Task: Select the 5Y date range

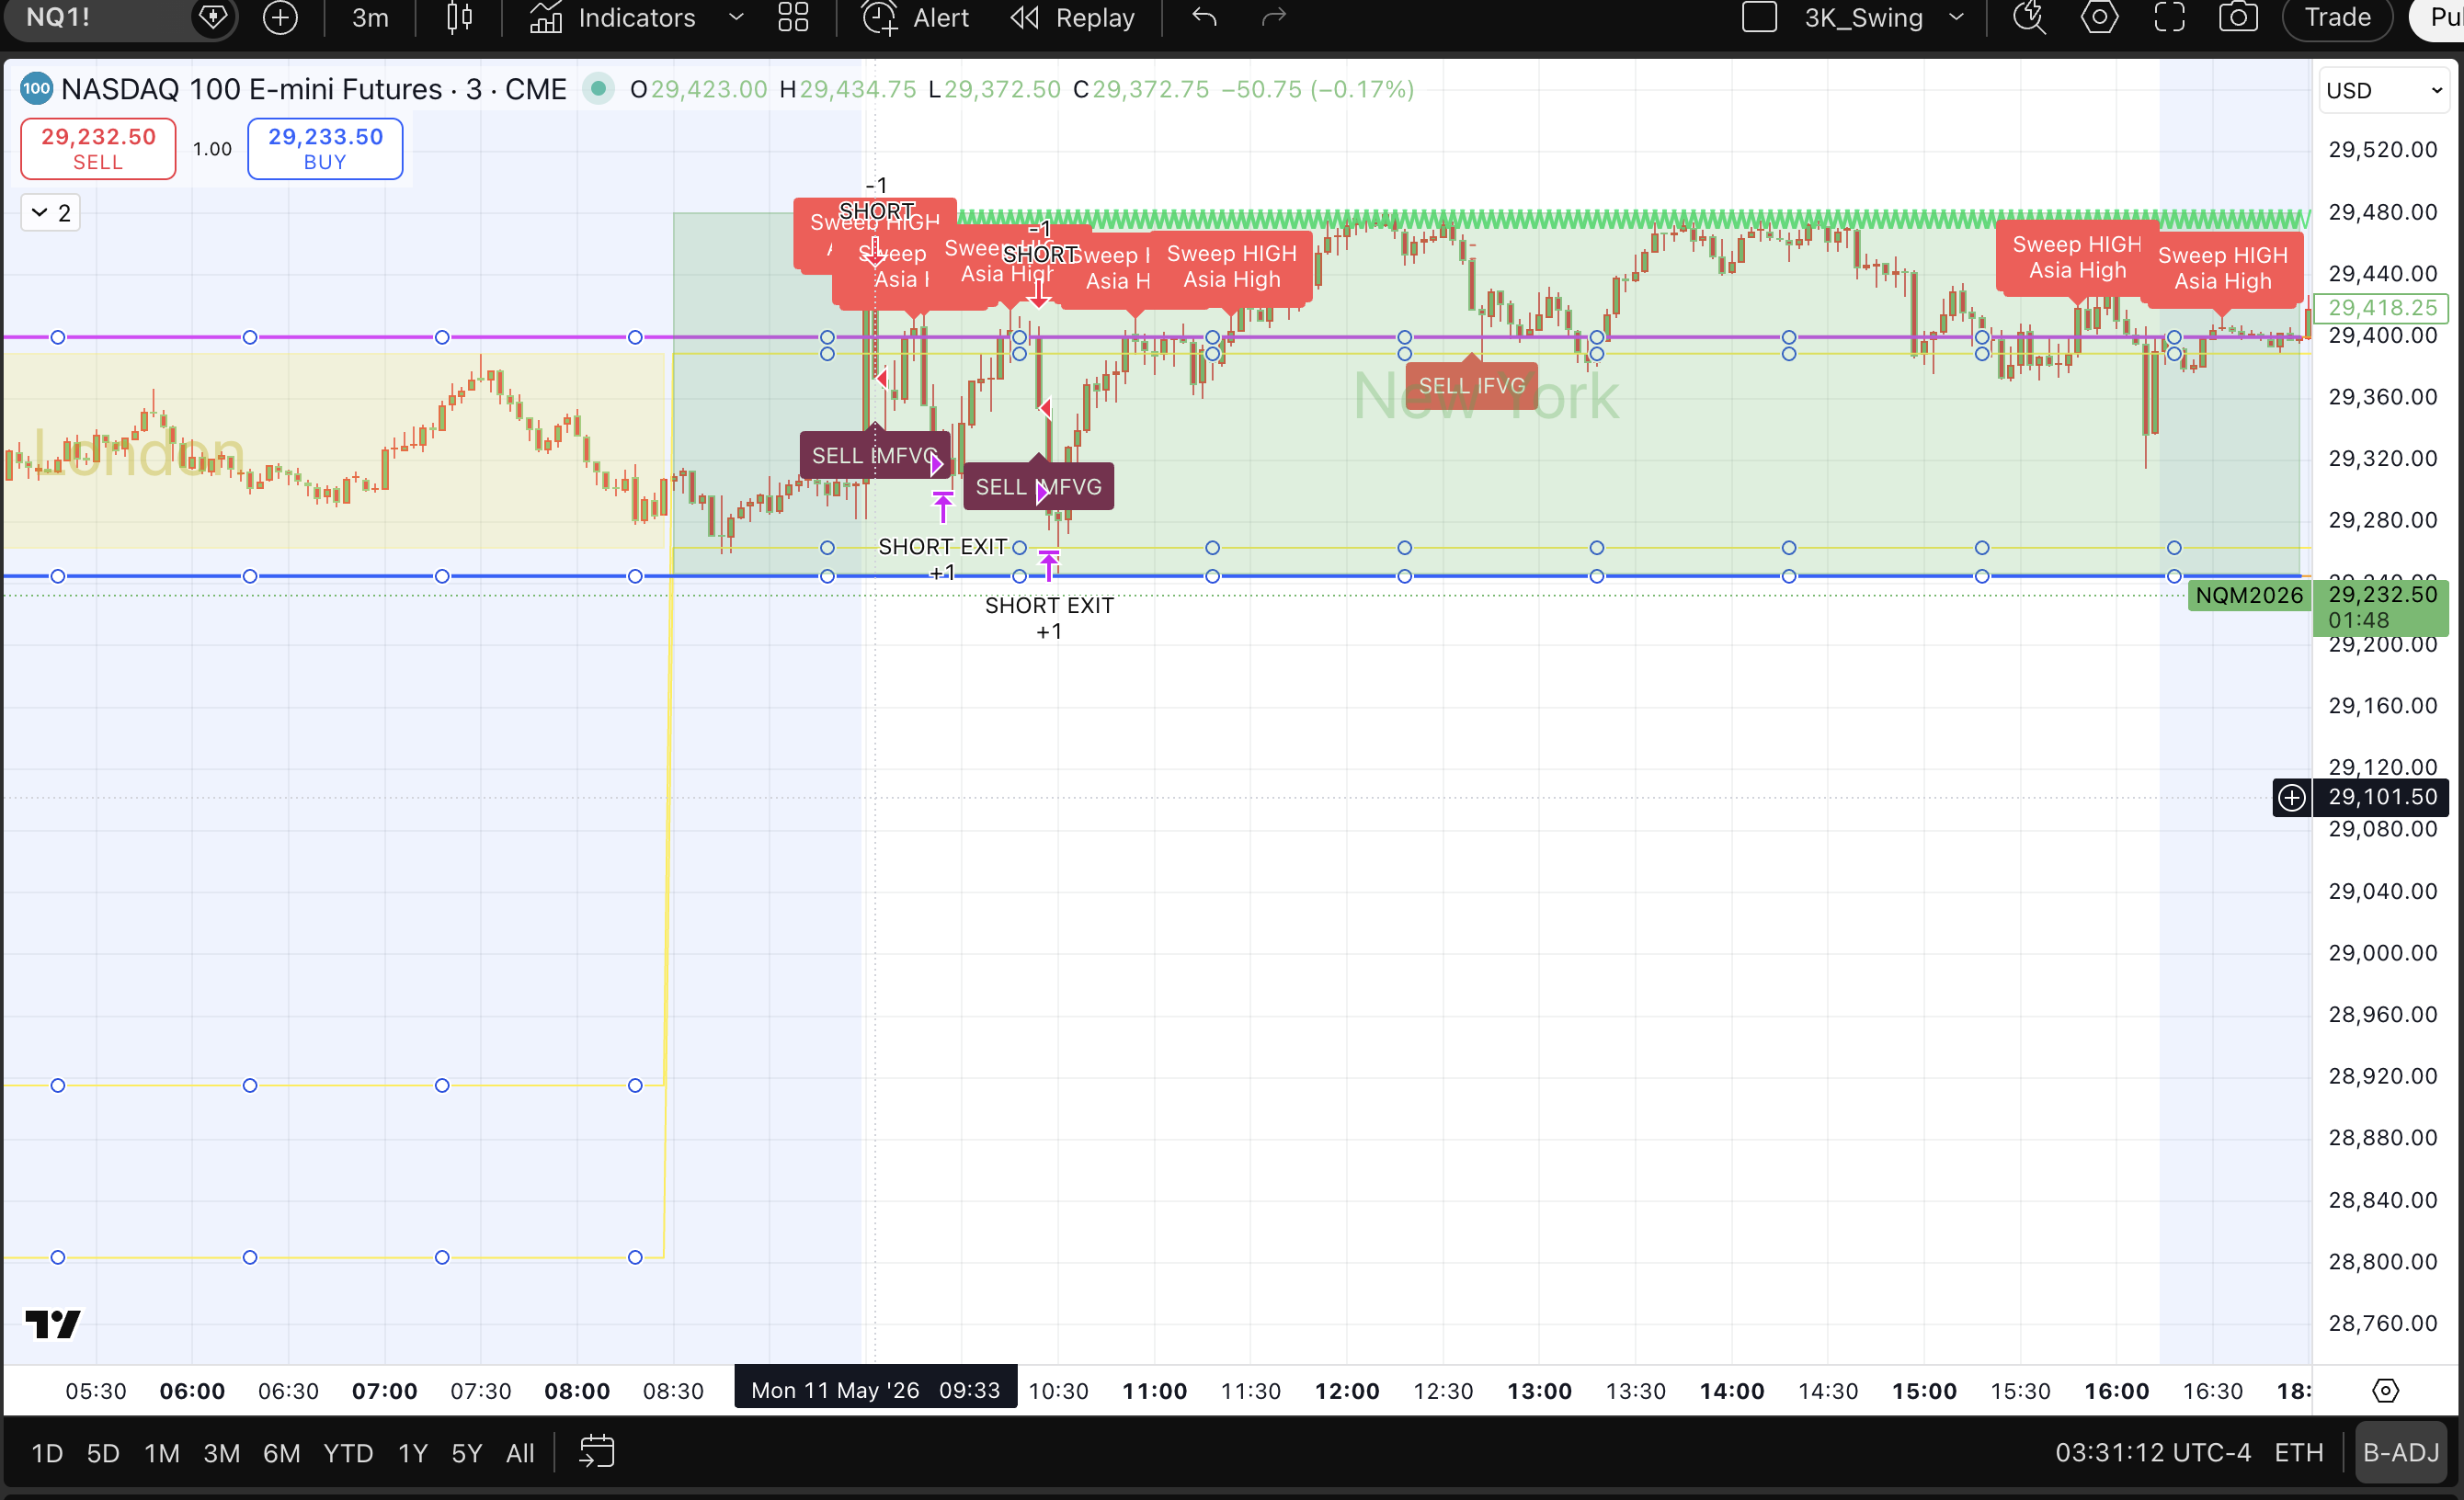Action: tap(467, 1452)
